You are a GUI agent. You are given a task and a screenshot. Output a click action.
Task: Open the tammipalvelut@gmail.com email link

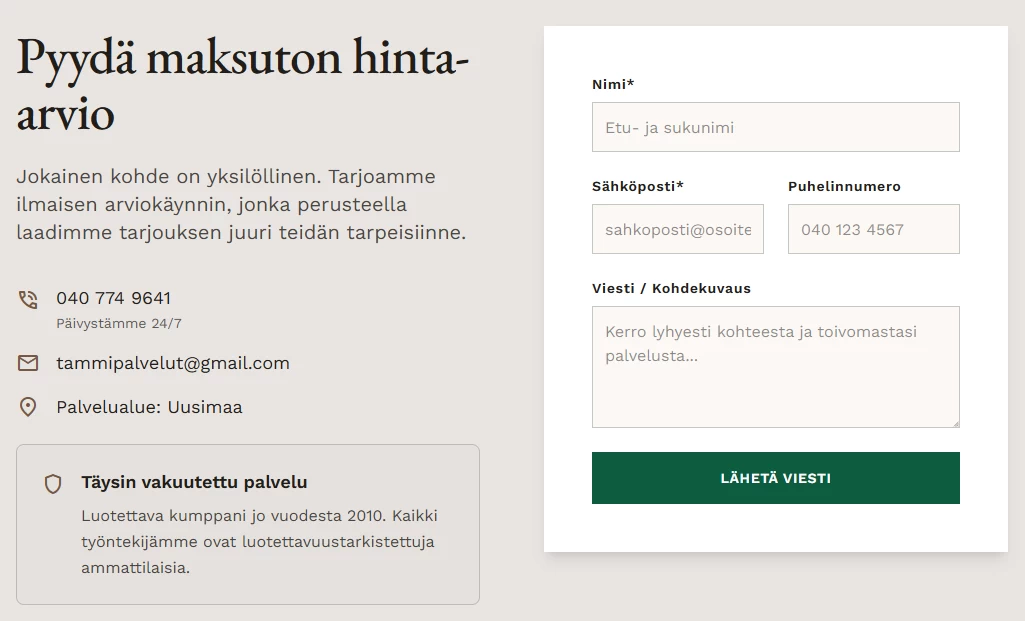[173, 363]
